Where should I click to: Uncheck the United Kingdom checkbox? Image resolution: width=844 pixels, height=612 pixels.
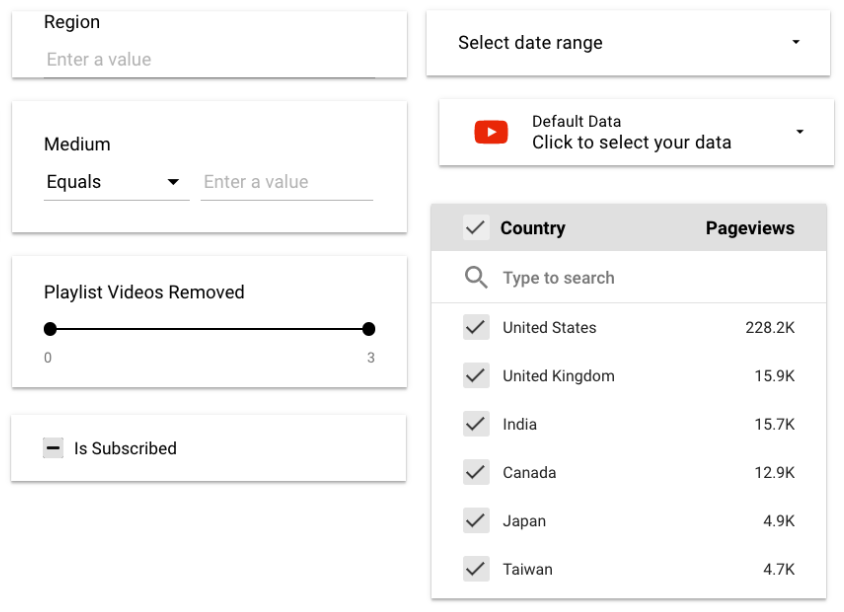point(476,376)
